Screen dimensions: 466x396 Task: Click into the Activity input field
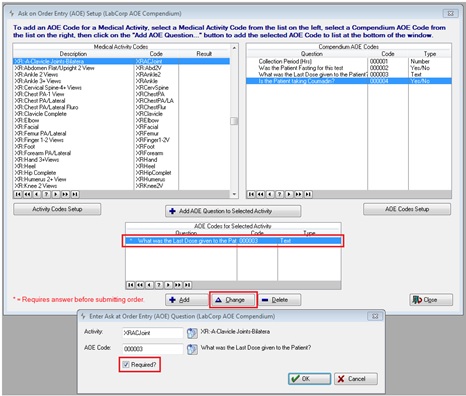(x=153, y=333)
